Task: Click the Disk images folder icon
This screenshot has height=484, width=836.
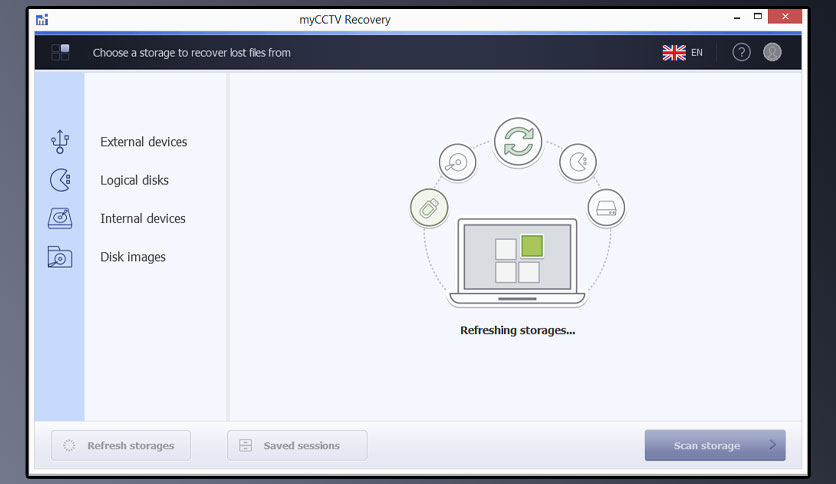Action: (x=60, y=257)
